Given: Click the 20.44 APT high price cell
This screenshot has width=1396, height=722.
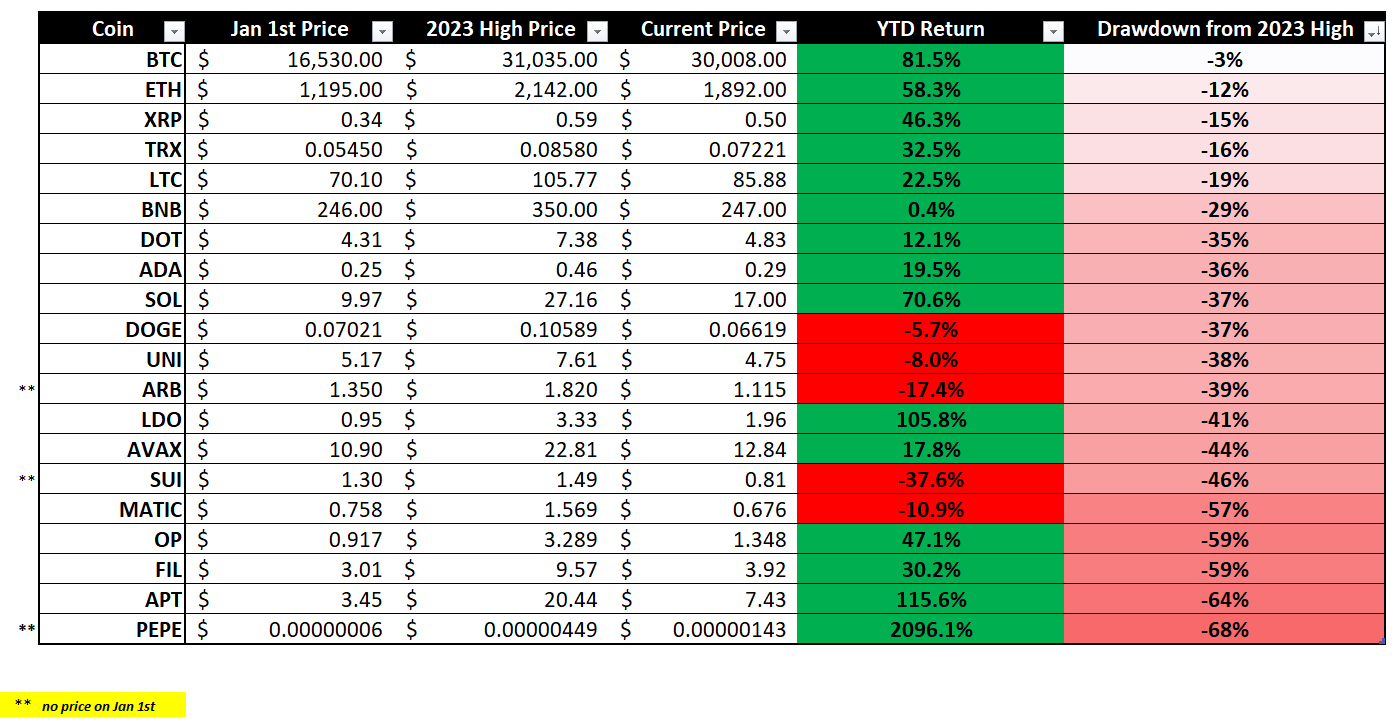Looking at the screenshot, I should [502, 600].
